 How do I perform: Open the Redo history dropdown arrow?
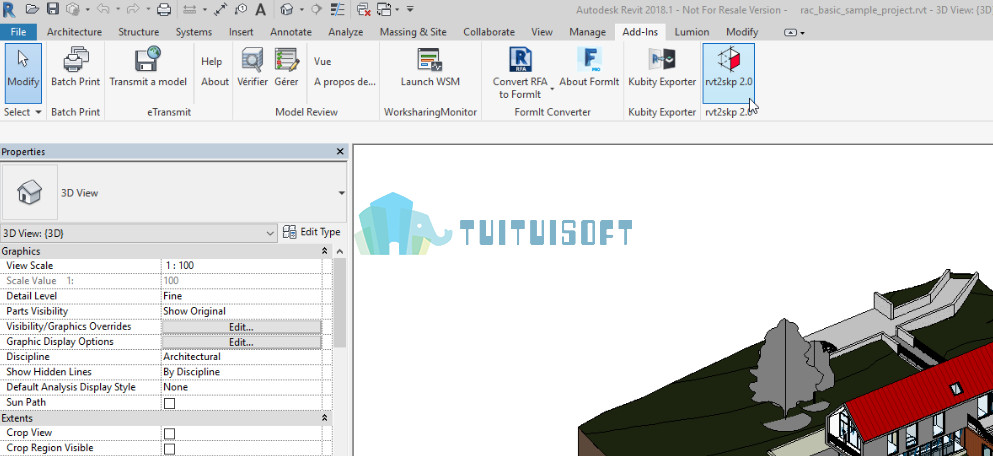(x=148, y=10)
